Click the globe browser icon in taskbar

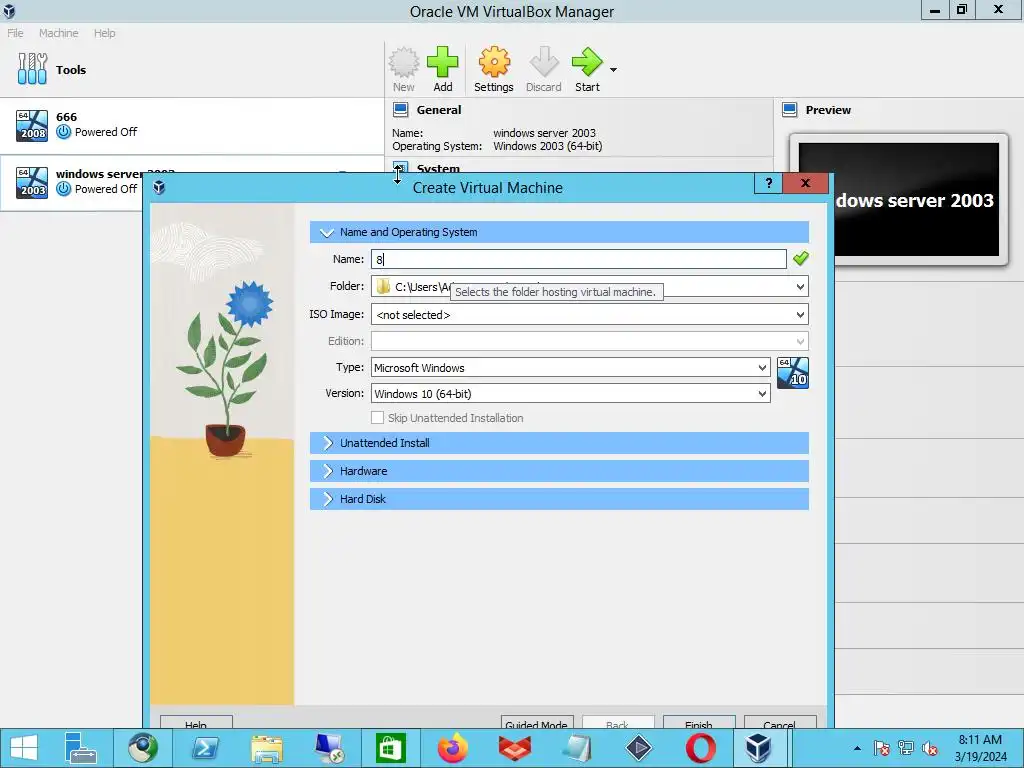point(142,748)
